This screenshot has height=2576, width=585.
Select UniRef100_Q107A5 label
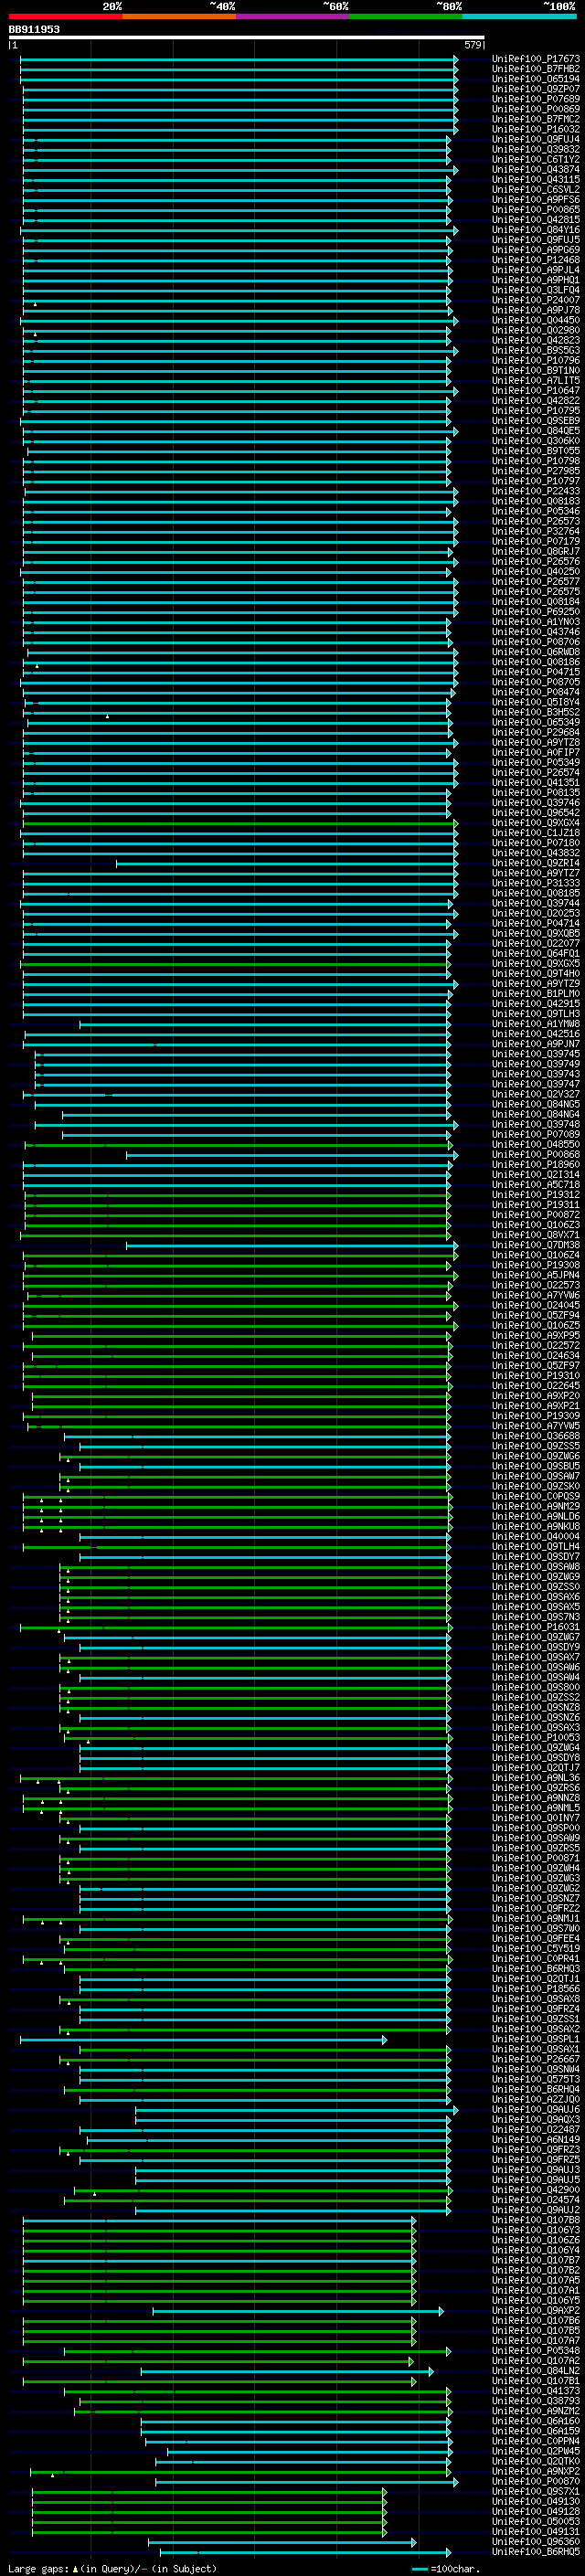point(535,2280)
